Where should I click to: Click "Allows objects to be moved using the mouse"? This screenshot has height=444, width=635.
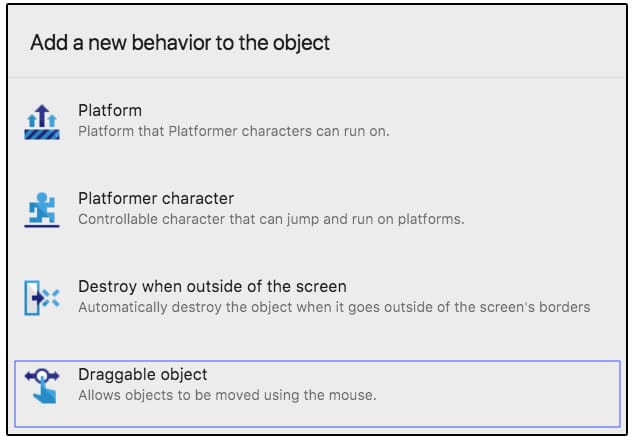227,395
